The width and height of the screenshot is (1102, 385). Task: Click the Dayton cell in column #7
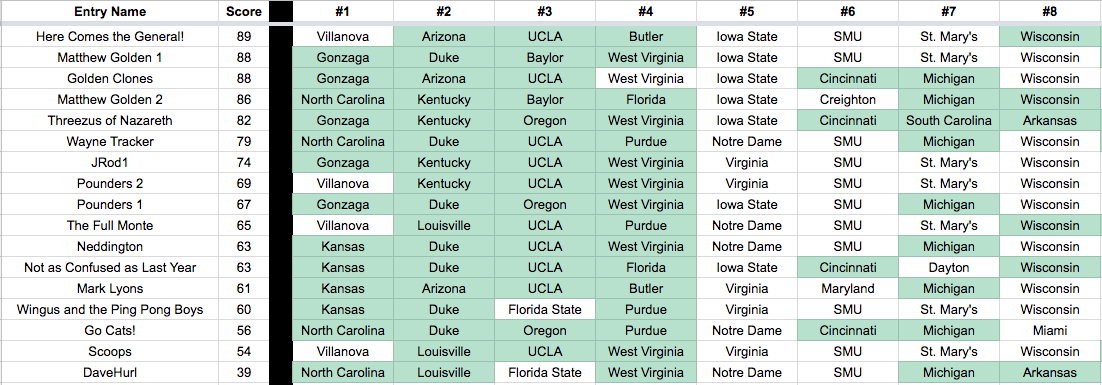[x=948, y=268]
